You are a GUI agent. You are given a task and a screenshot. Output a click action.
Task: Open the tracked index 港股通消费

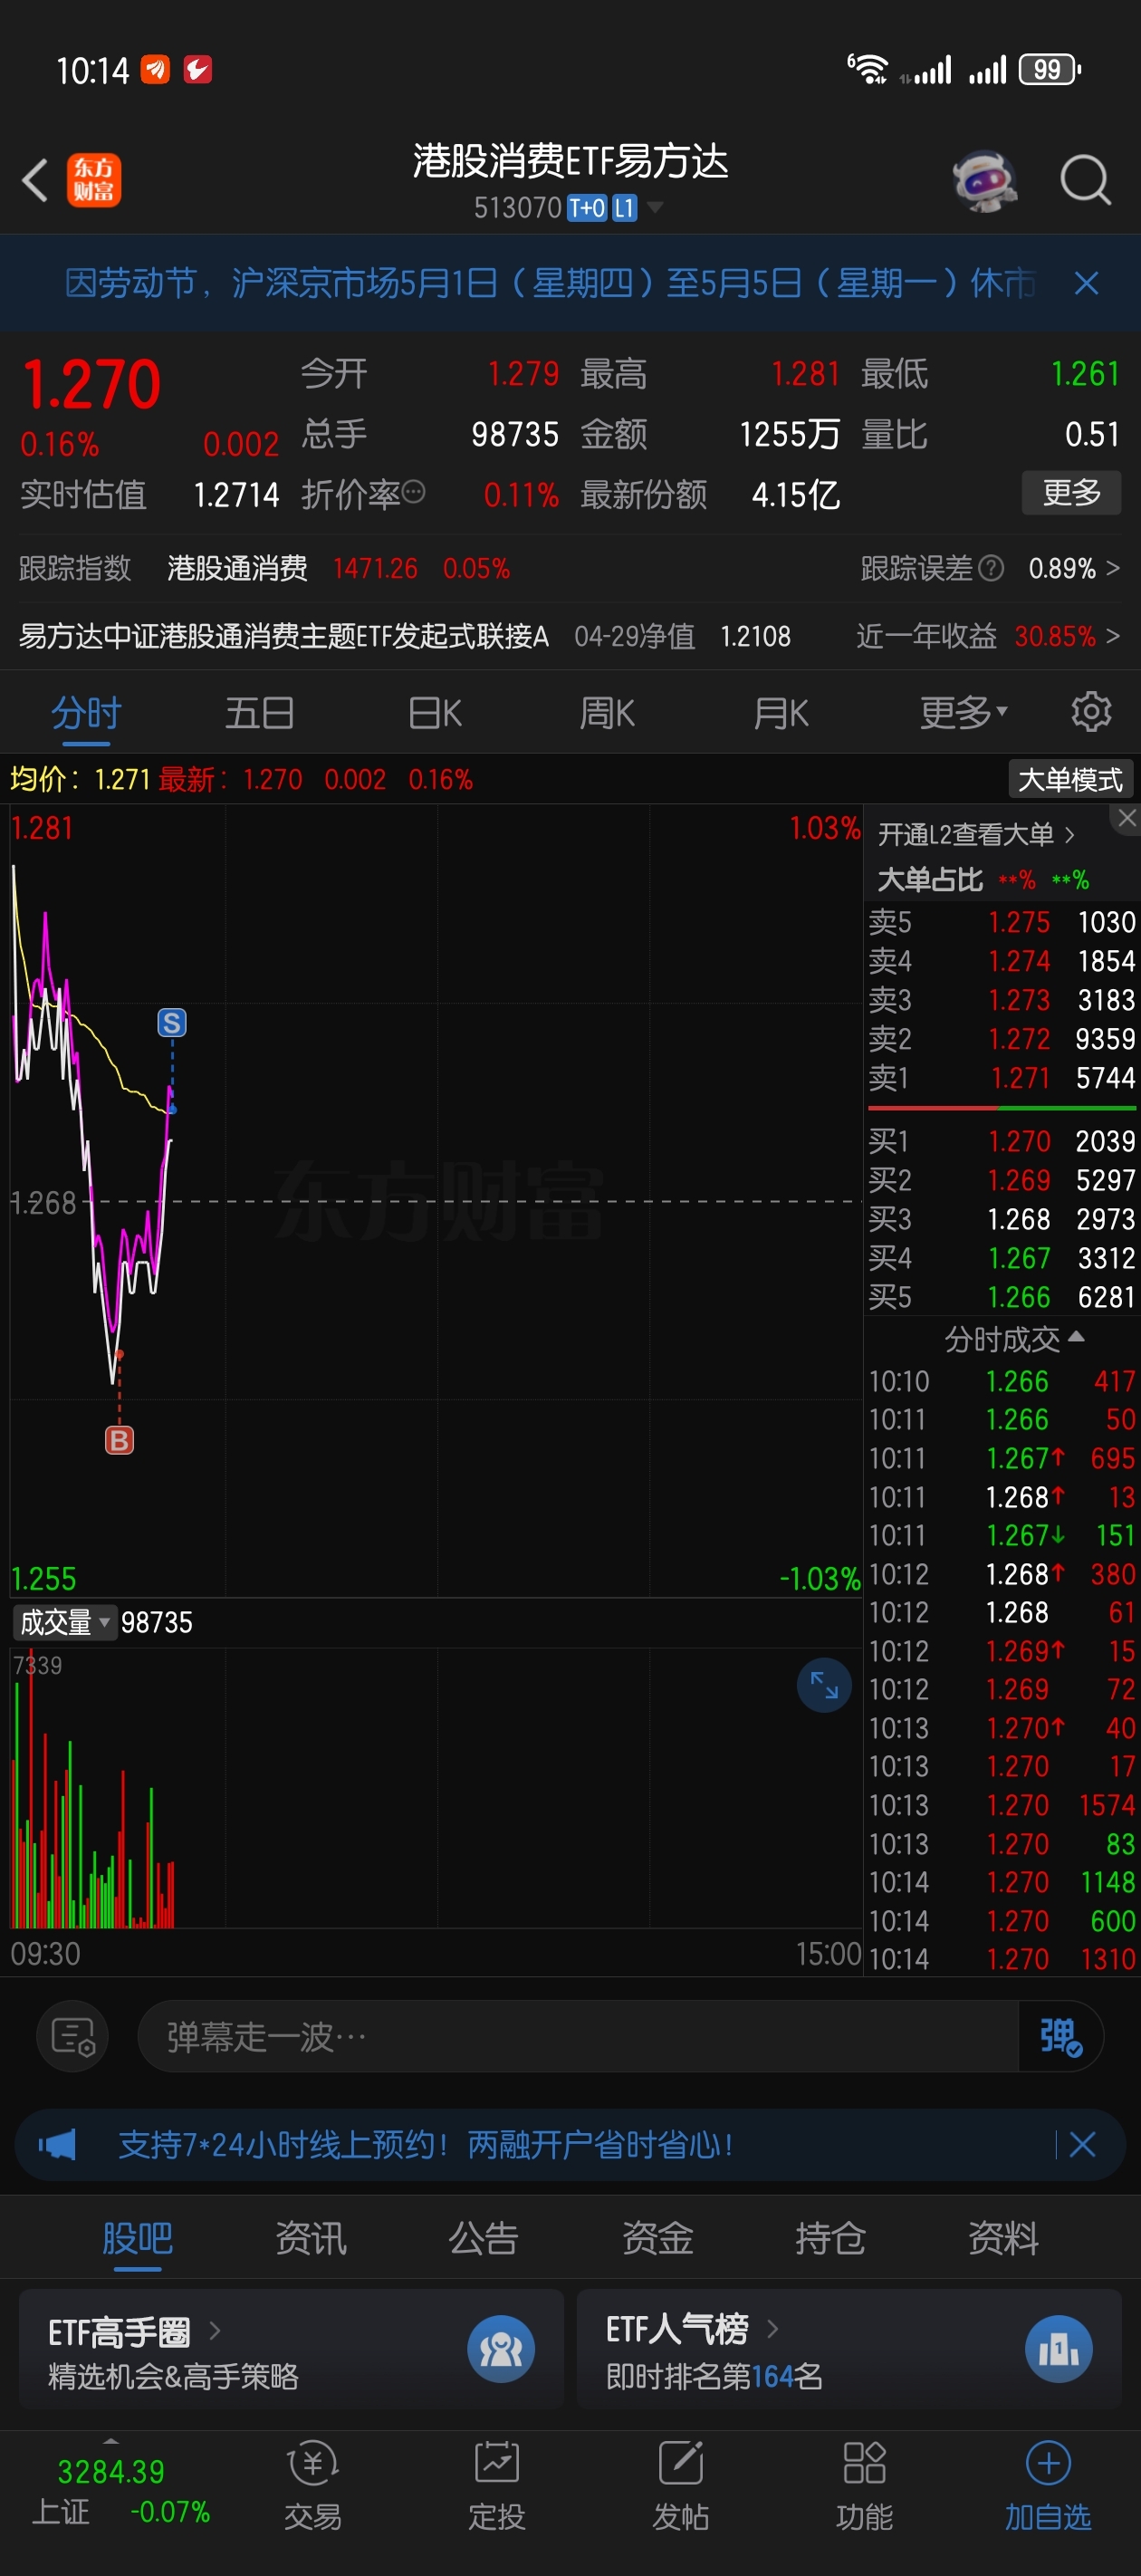click(x=237, y=568)
